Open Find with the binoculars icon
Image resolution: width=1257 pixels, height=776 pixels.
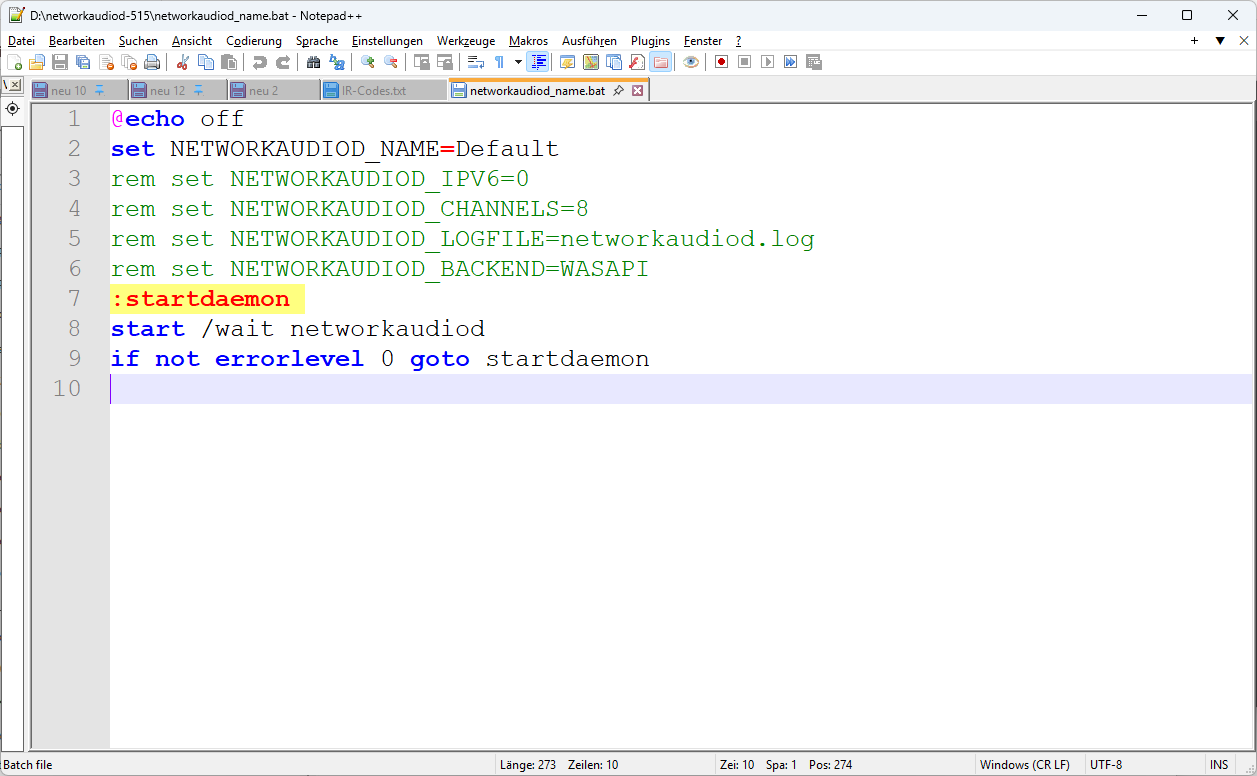click(313, 62)
